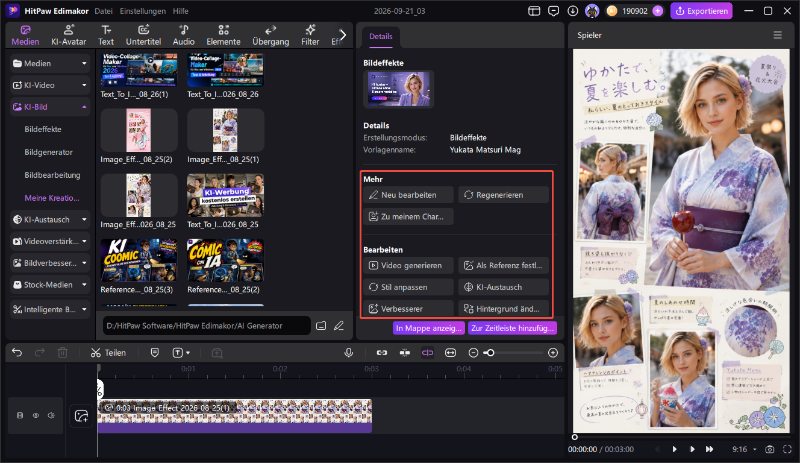Image resolution: width=800 pixels, height=463 pixels.
Task: Click Hintergrund änd... button
Action: pyautogui.click(x=504, y=309)
